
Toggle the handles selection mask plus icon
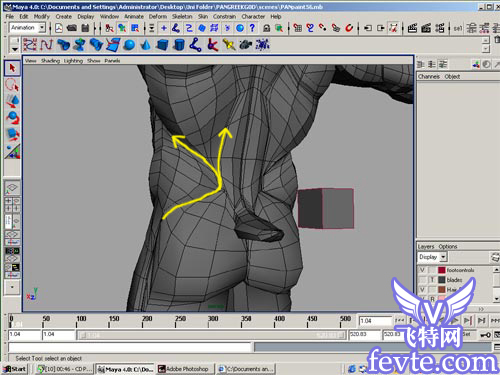tap(164, 28)
